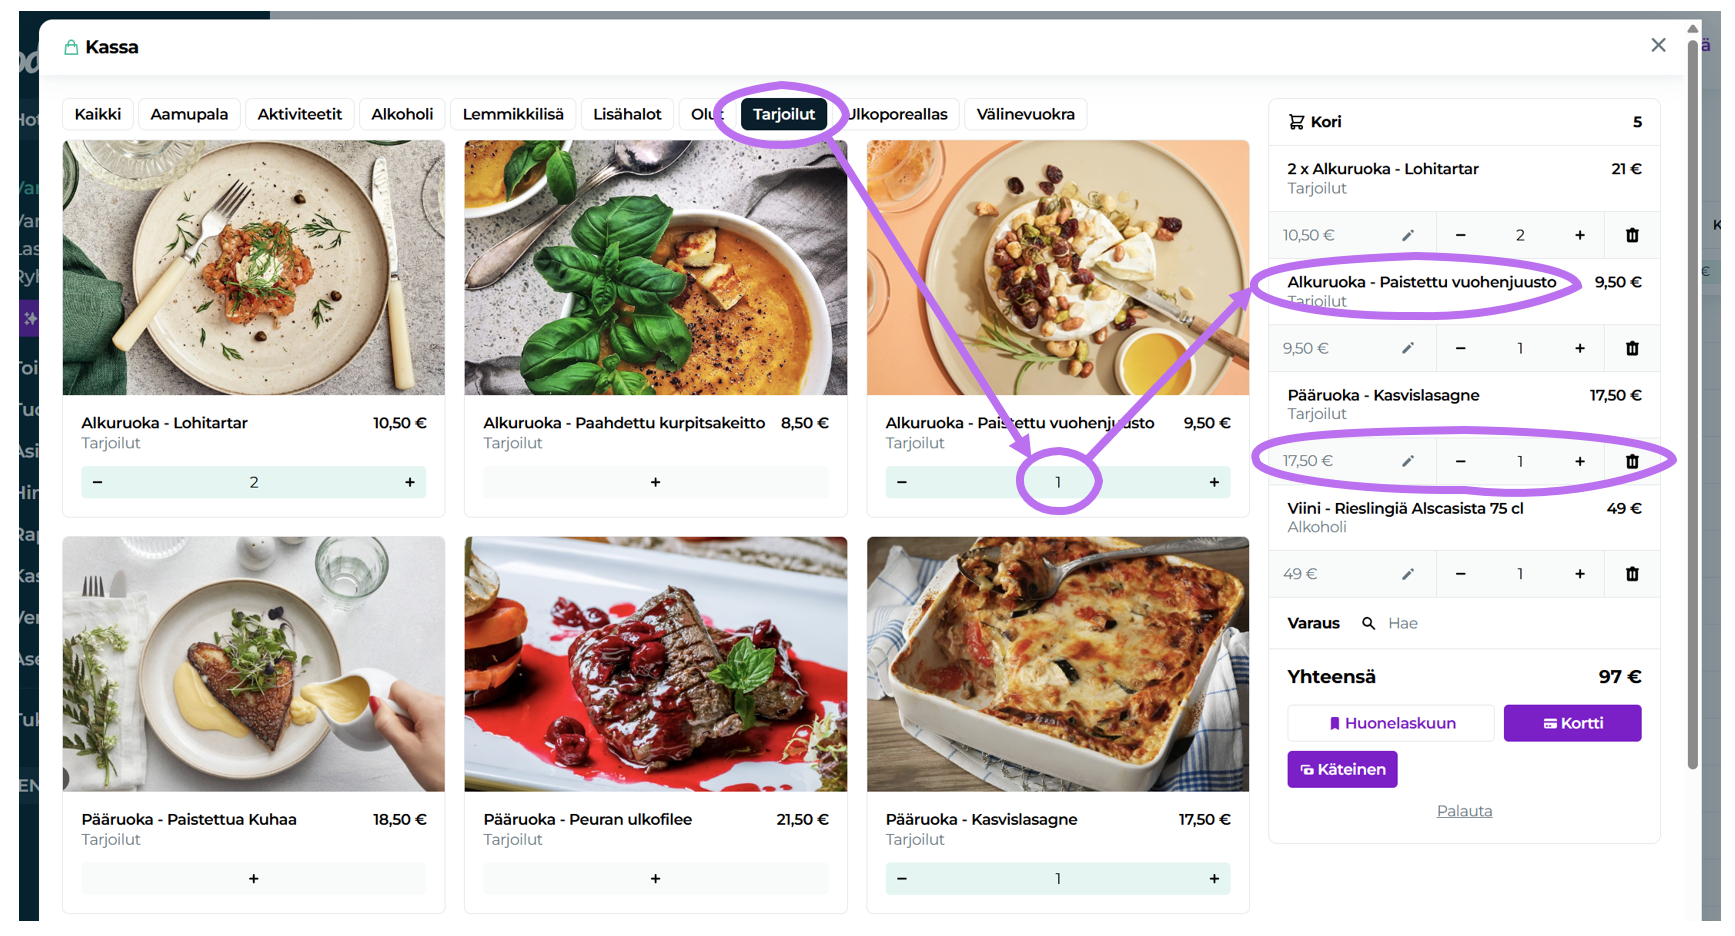Add Paistettua Kuhaa to the cart
The height and width of the screenshot is (936, 1735).
coord(253,878)
